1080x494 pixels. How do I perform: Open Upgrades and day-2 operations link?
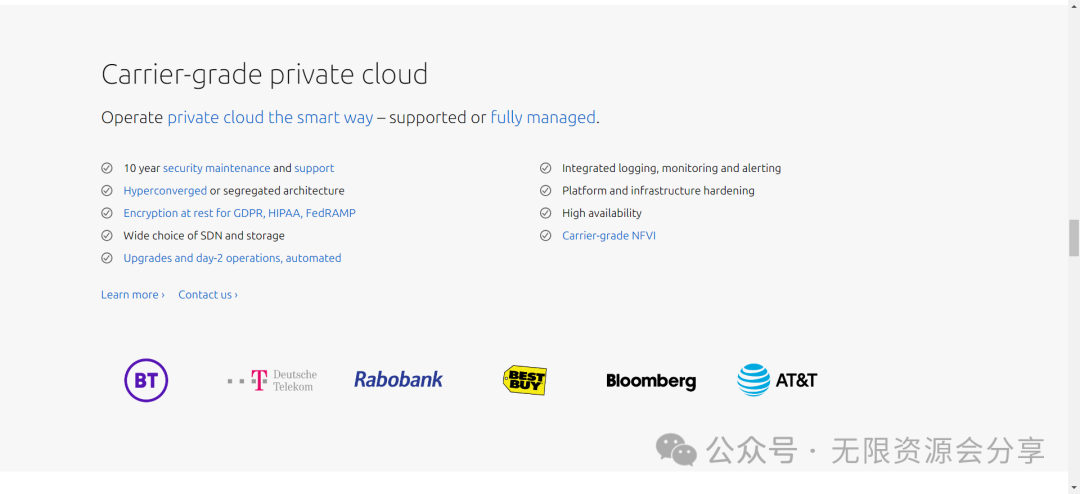tap(232, 258)
